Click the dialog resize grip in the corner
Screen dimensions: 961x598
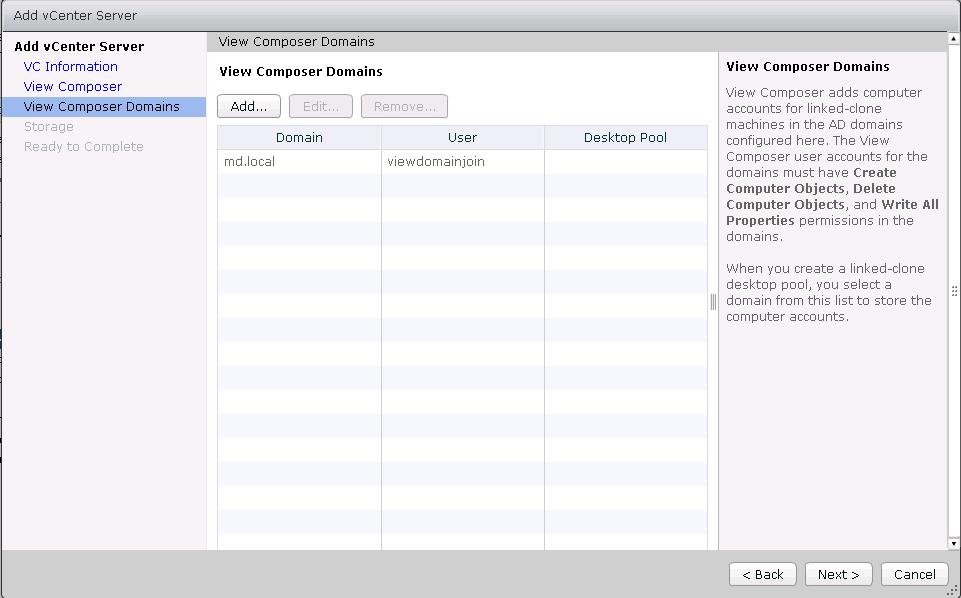coord(953,590)
